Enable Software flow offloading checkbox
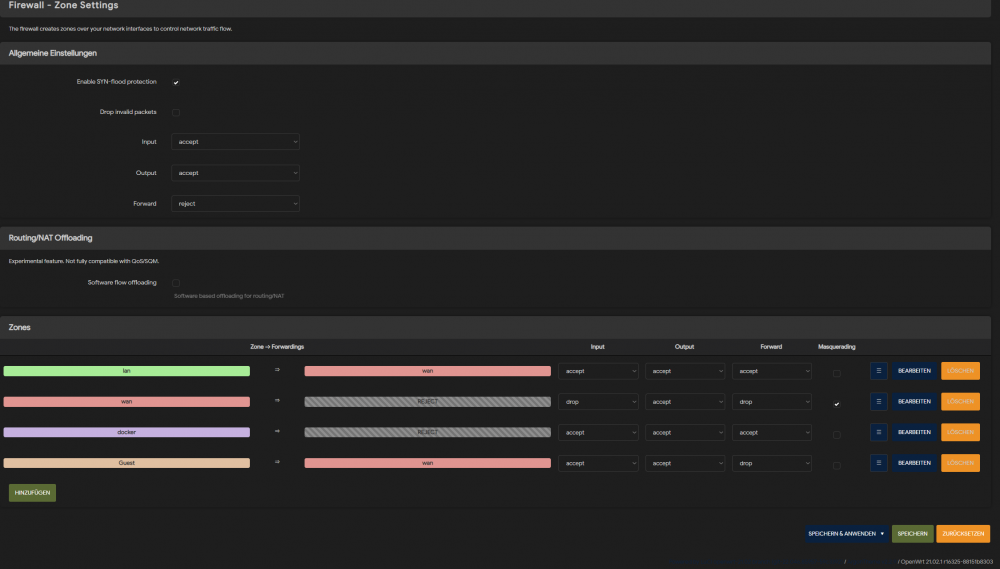The height and width of the screenshot is (569, 1000). [x=176, y=283]
